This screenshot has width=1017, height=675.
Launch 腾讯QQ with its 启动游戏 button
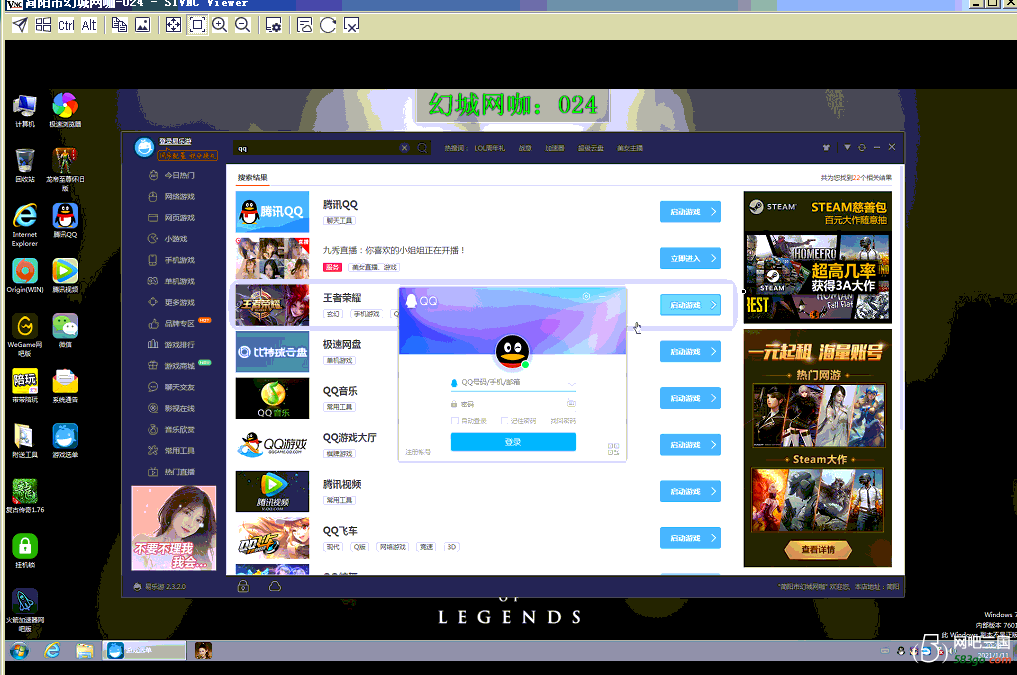690,211
